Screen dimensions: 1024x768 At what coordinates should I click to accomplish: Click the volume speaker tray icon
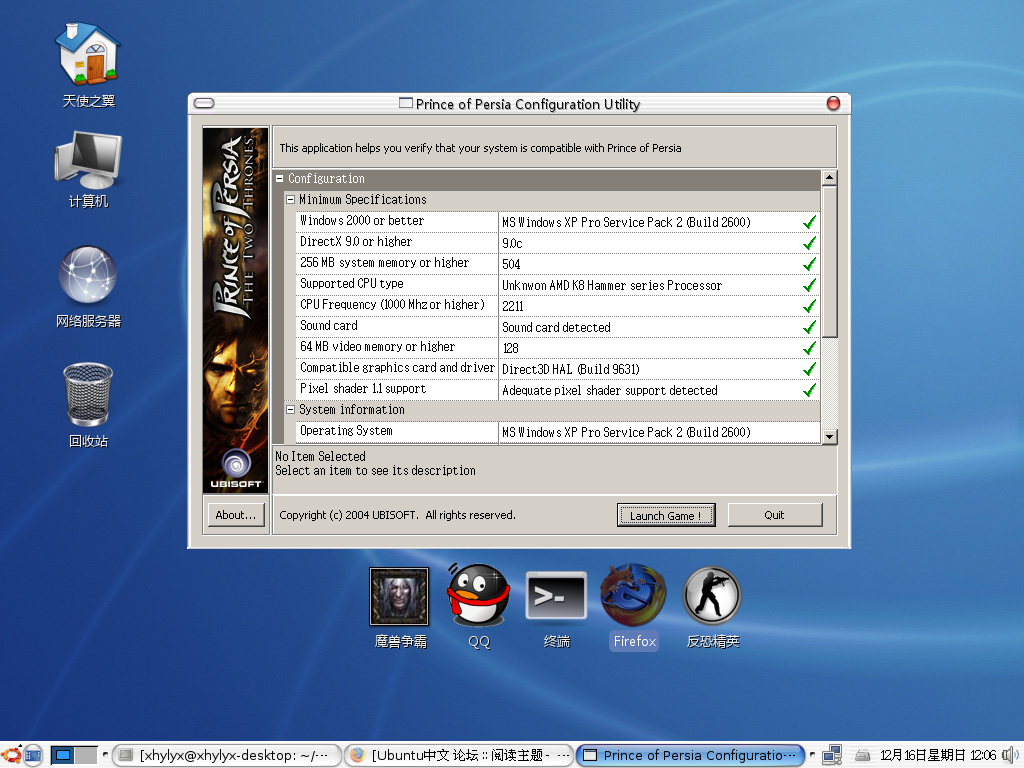pos(1010,756)
